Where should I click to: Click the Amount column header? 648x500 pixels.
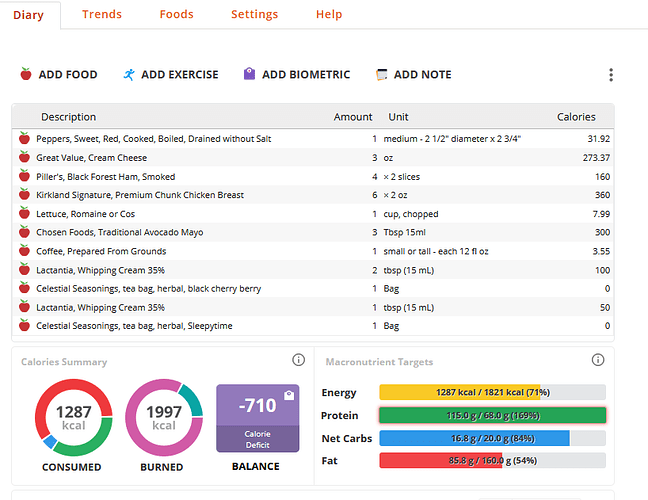353,117
